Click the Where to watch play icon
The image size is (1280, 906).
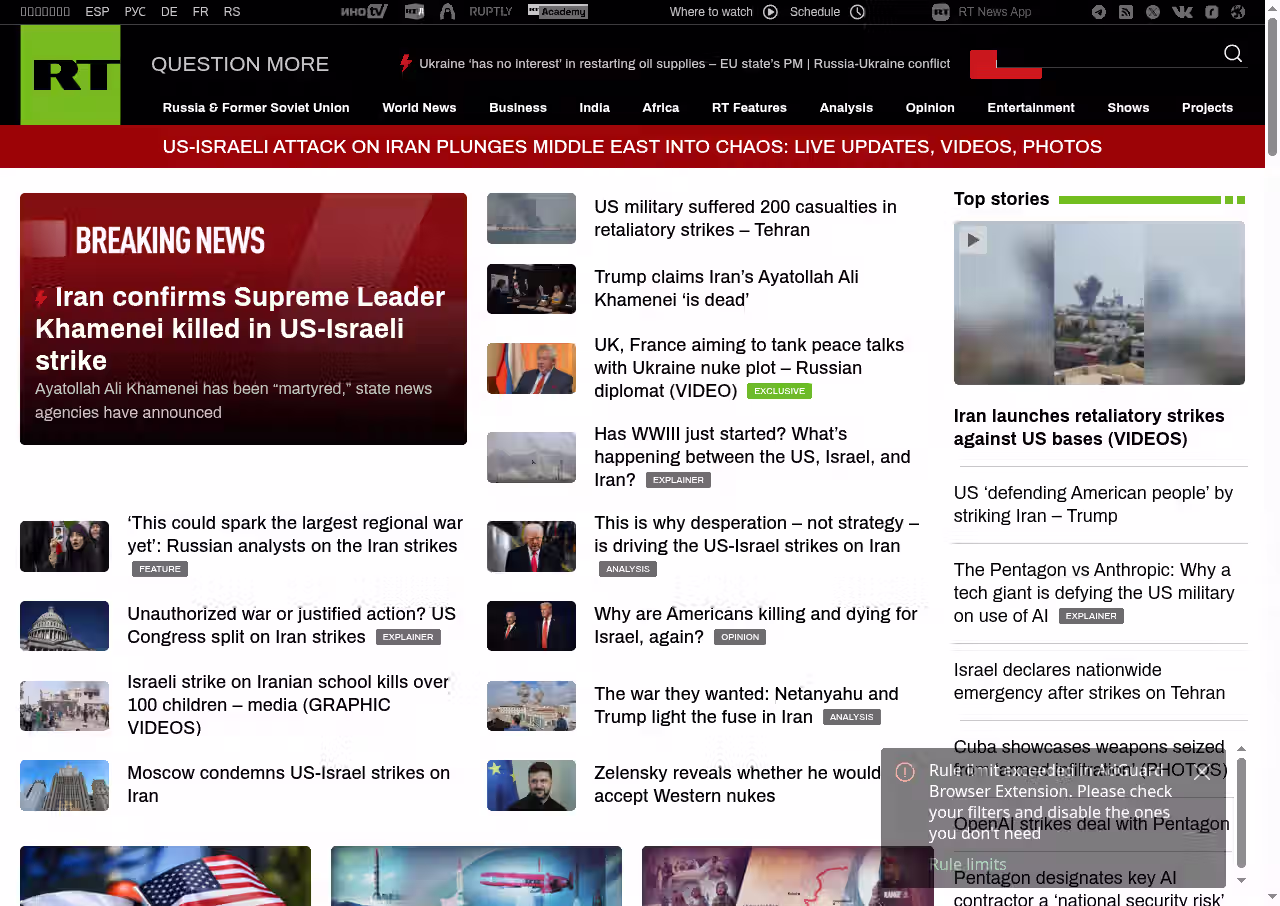coord(770,12)
